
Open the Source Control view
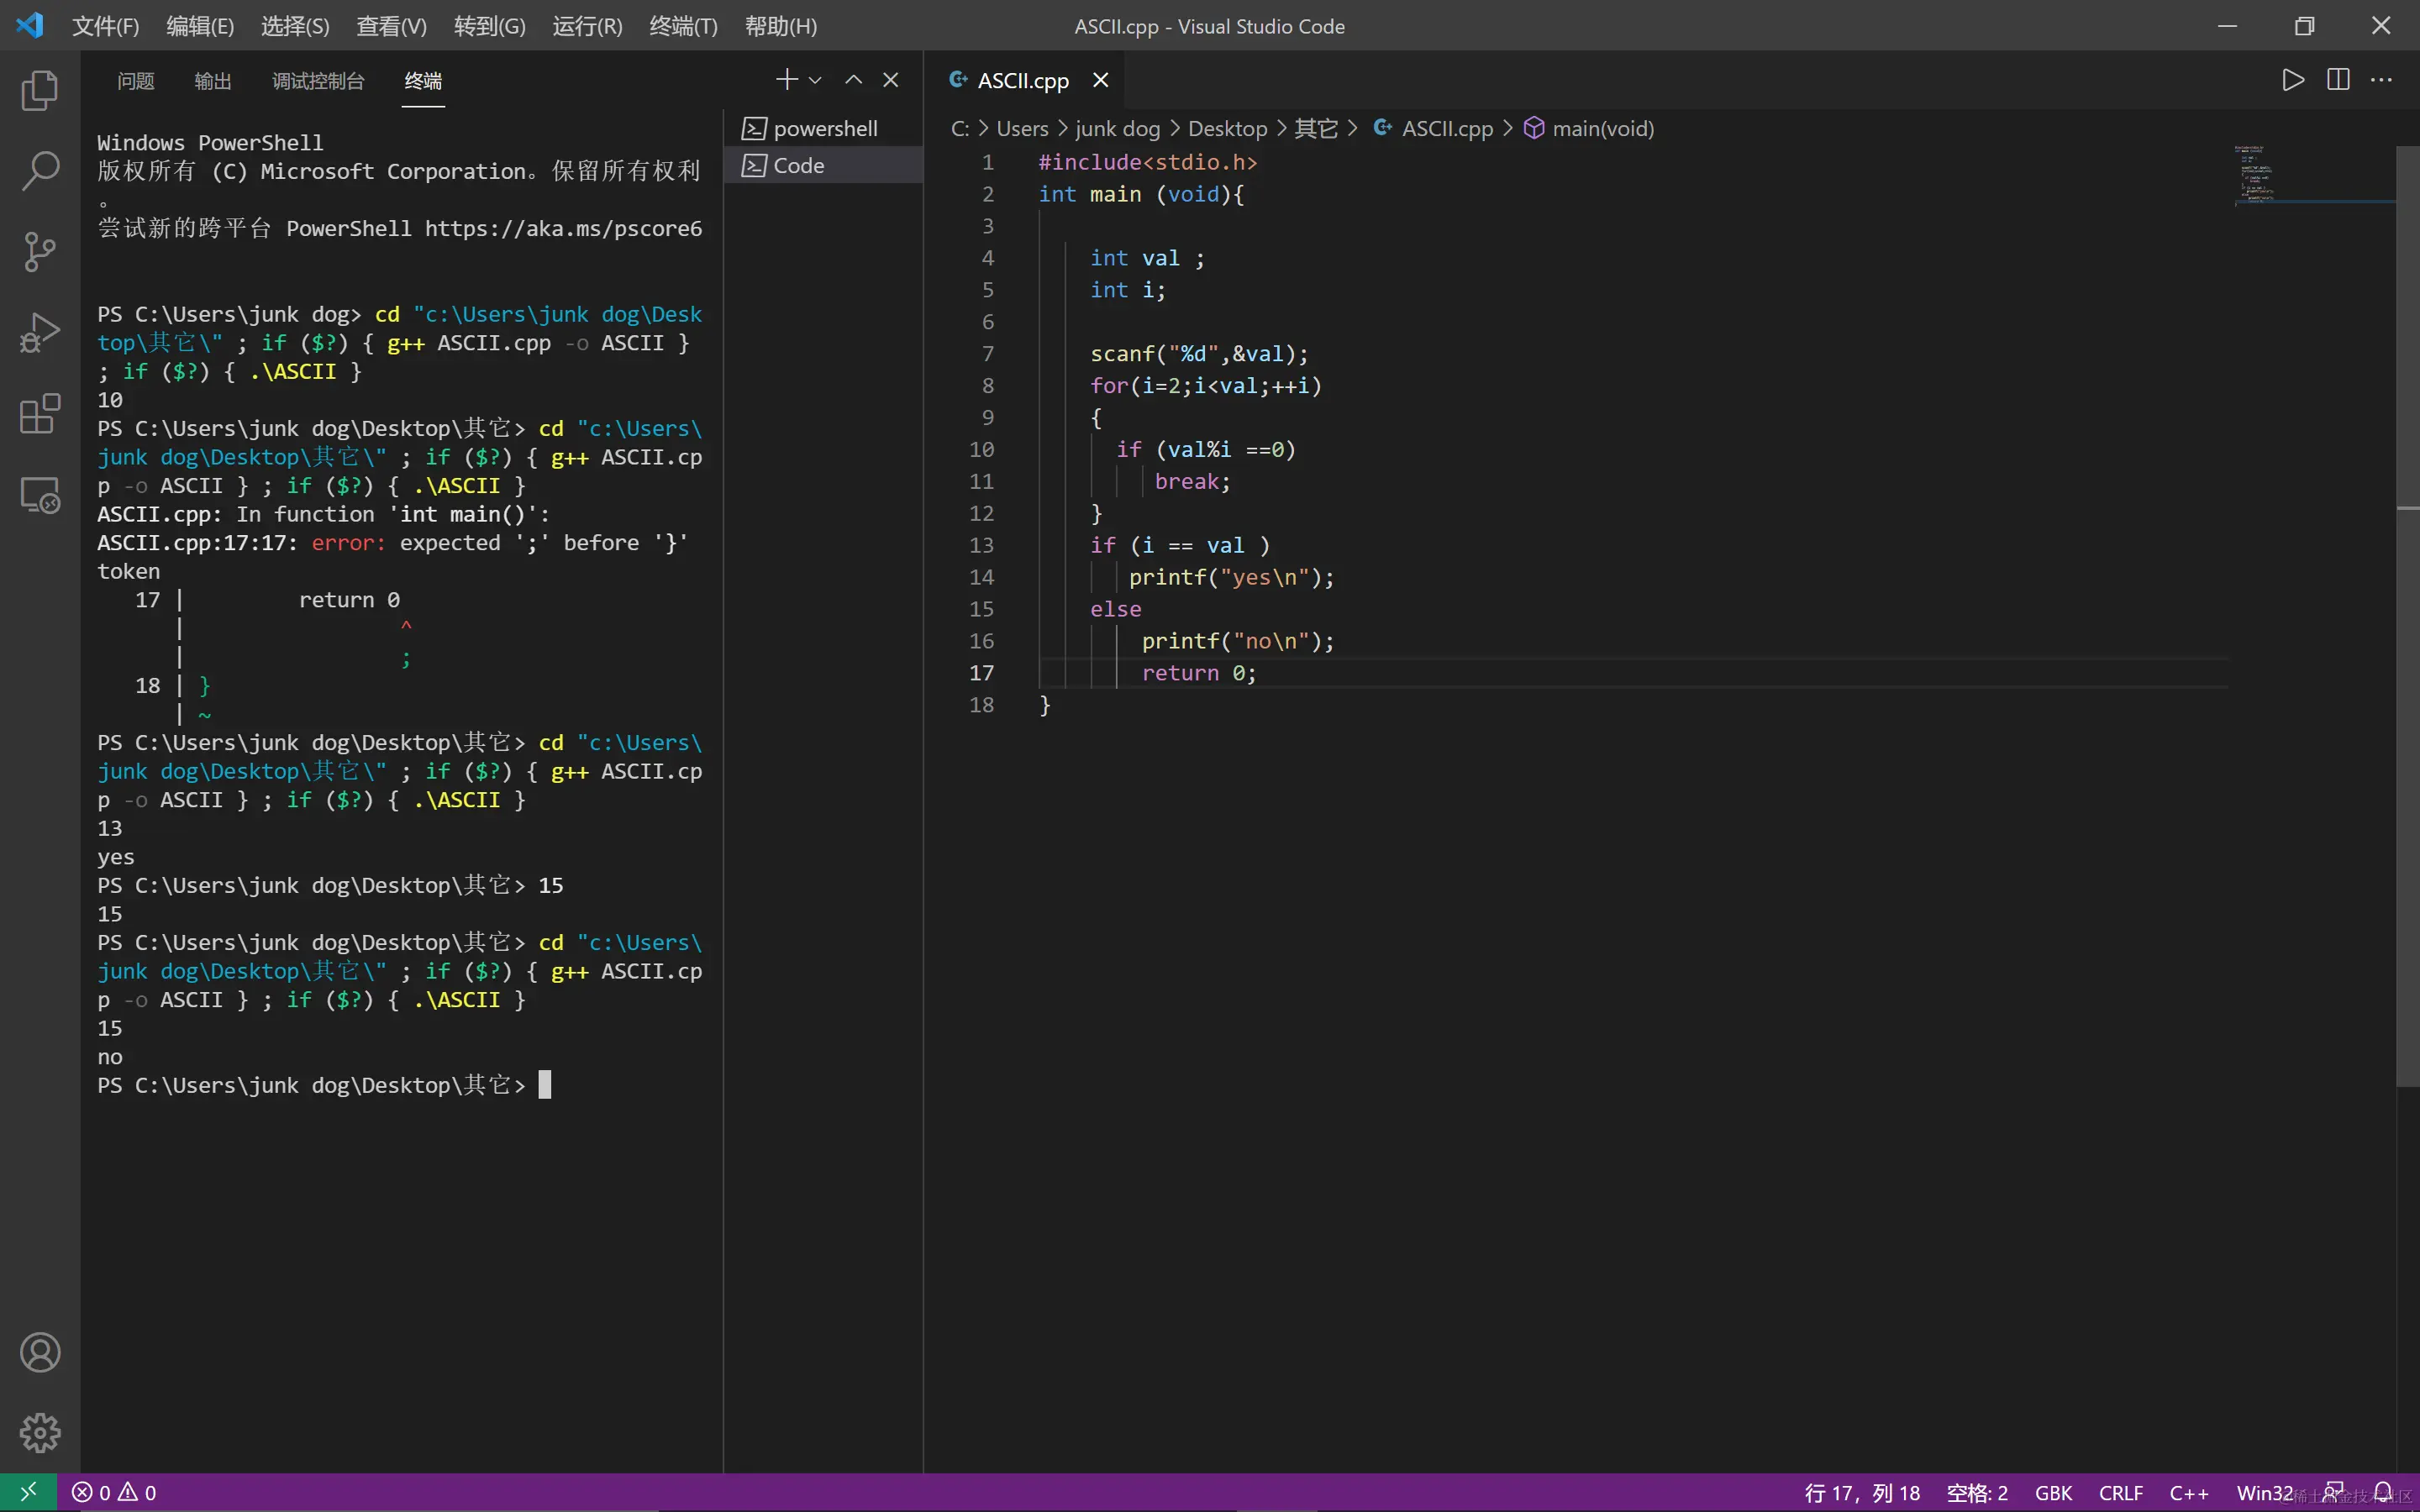click(40, 251)
